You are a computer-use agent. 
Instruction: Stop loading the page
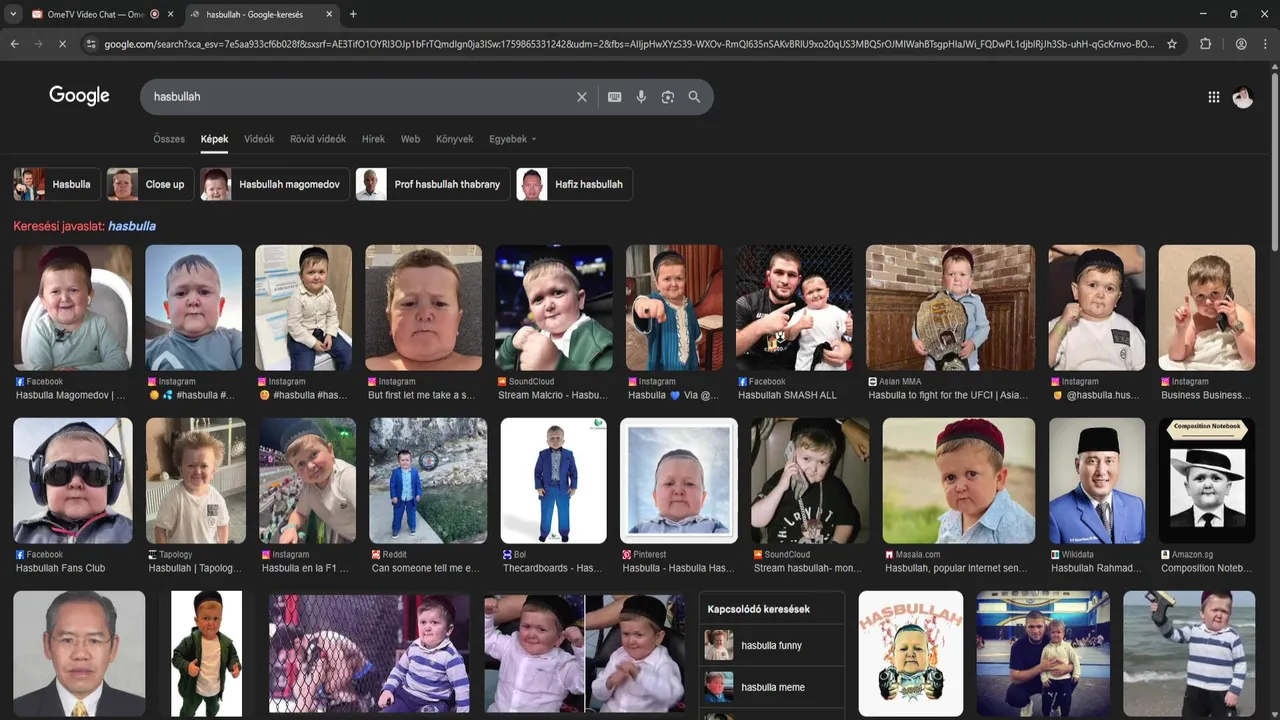(x=62, y=44)
